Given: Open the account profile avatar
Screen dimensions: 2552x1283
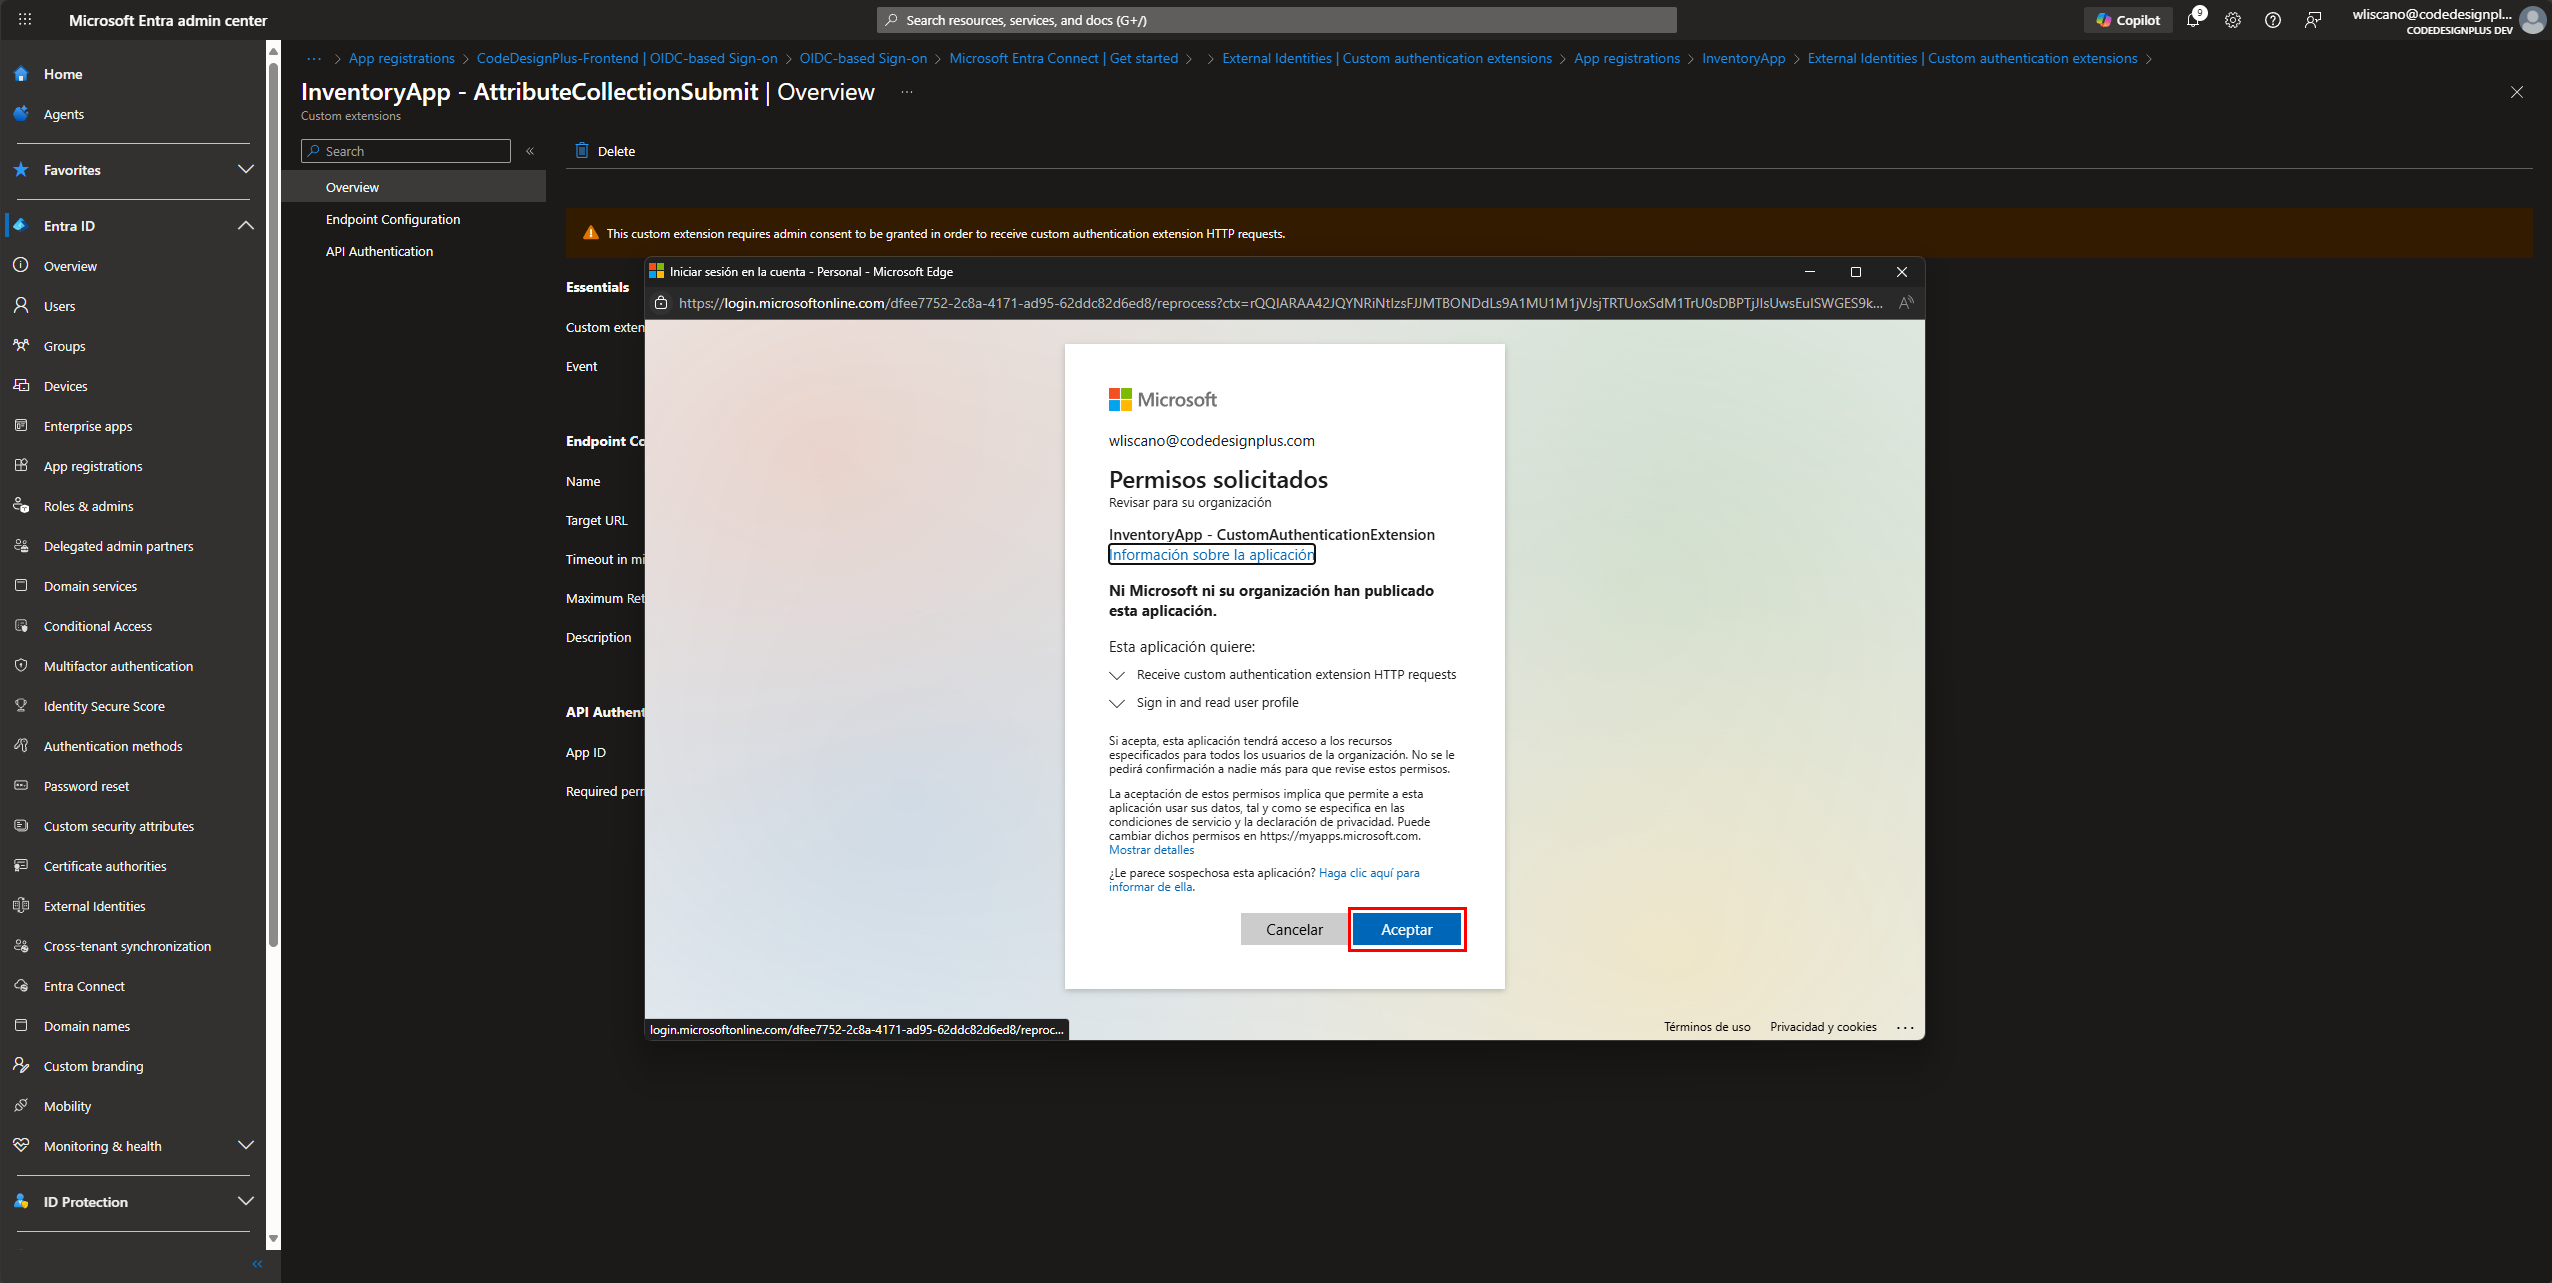Looking at the screenshot, I should (x=2533, y=20).
